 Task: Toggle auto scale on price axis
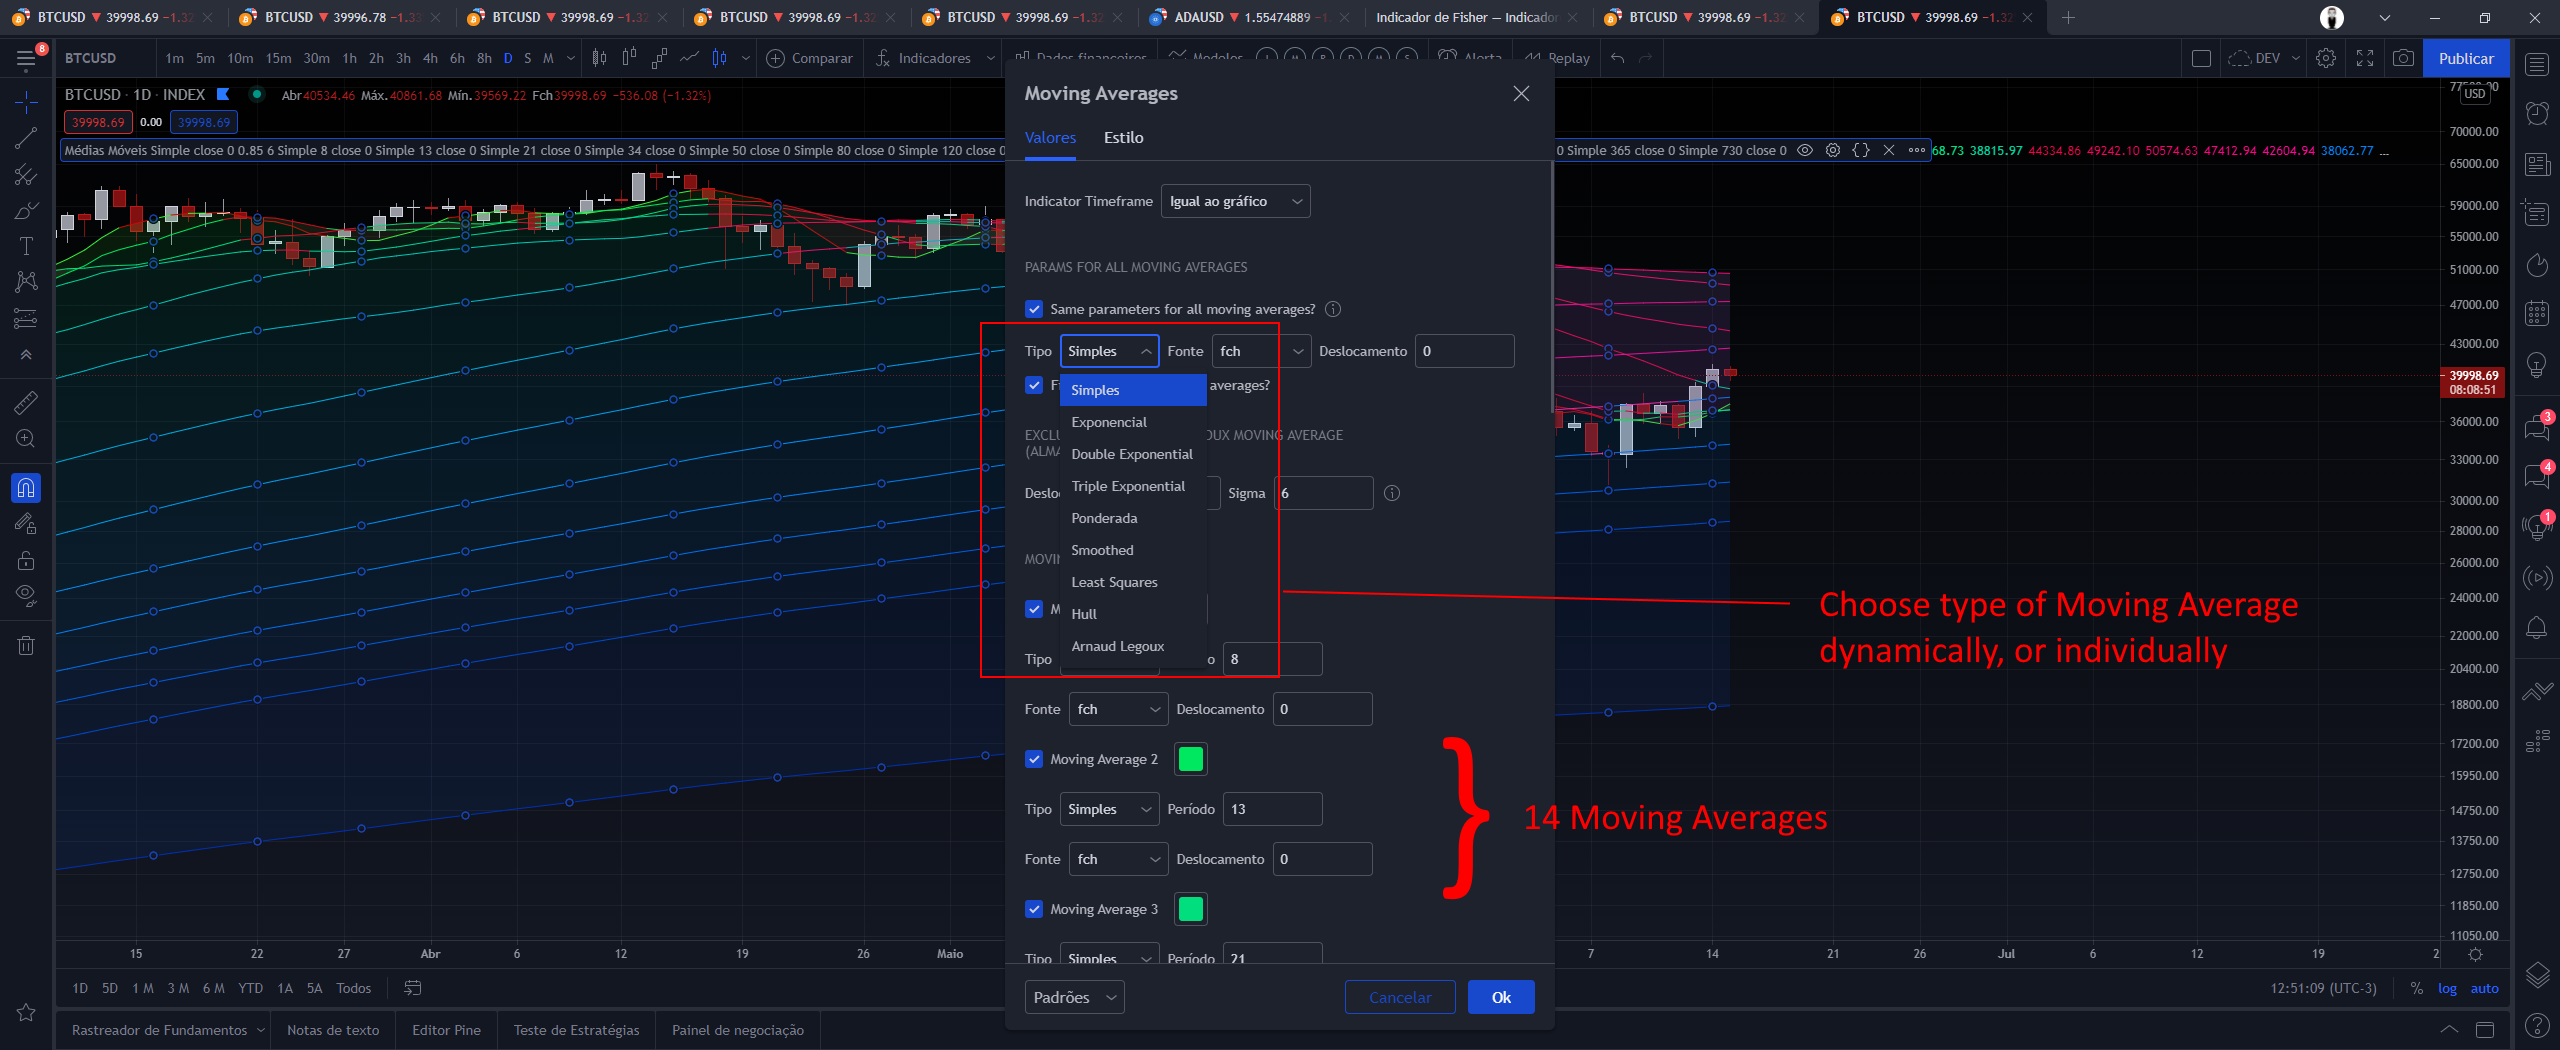click(x=2484, y=988)
